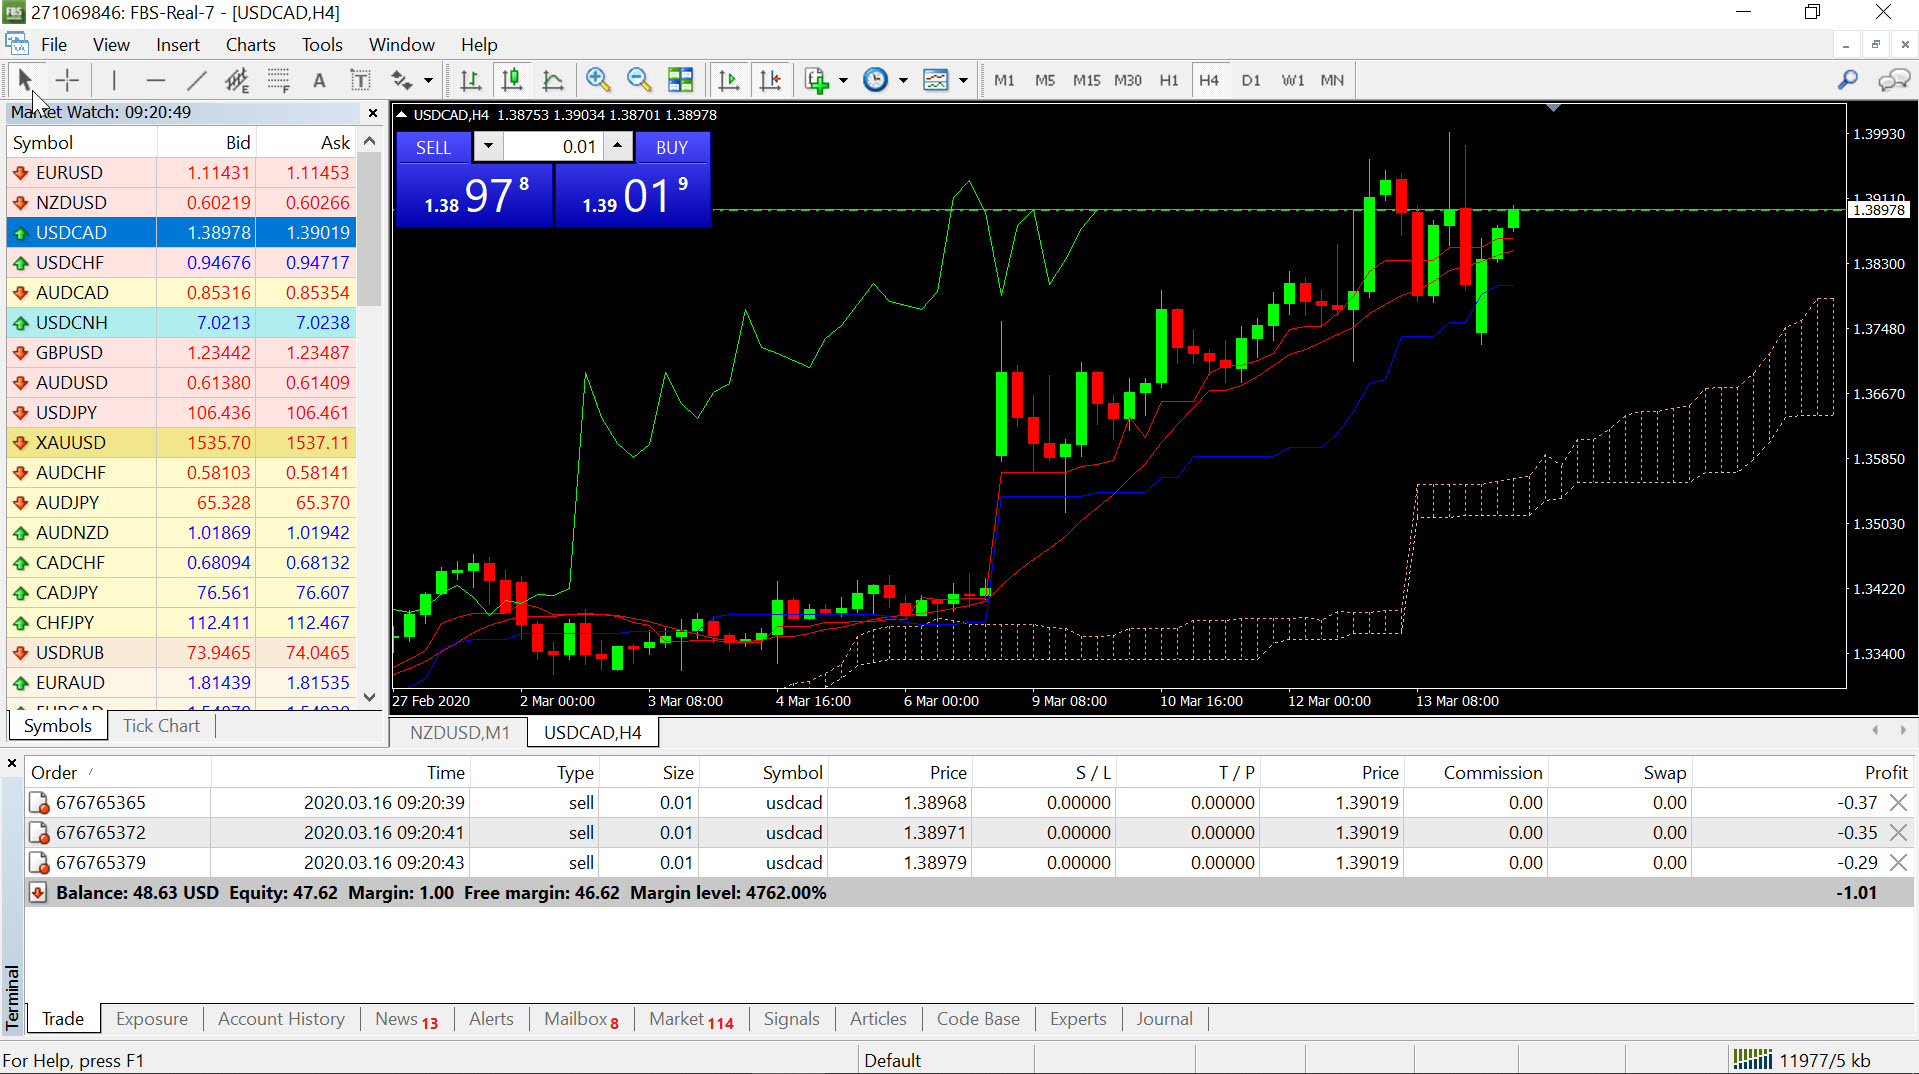This screenshot has height=1074, width=1919.
Task: Tile chart windows
Action: coord(680,80)
